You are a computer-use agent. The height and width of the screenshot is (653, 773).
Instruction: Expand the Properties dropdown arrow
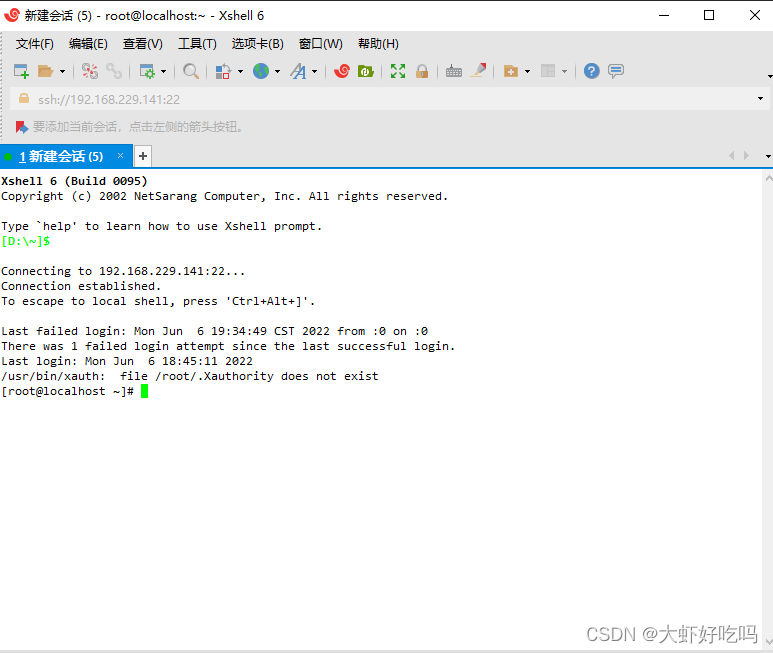point(163,71)
